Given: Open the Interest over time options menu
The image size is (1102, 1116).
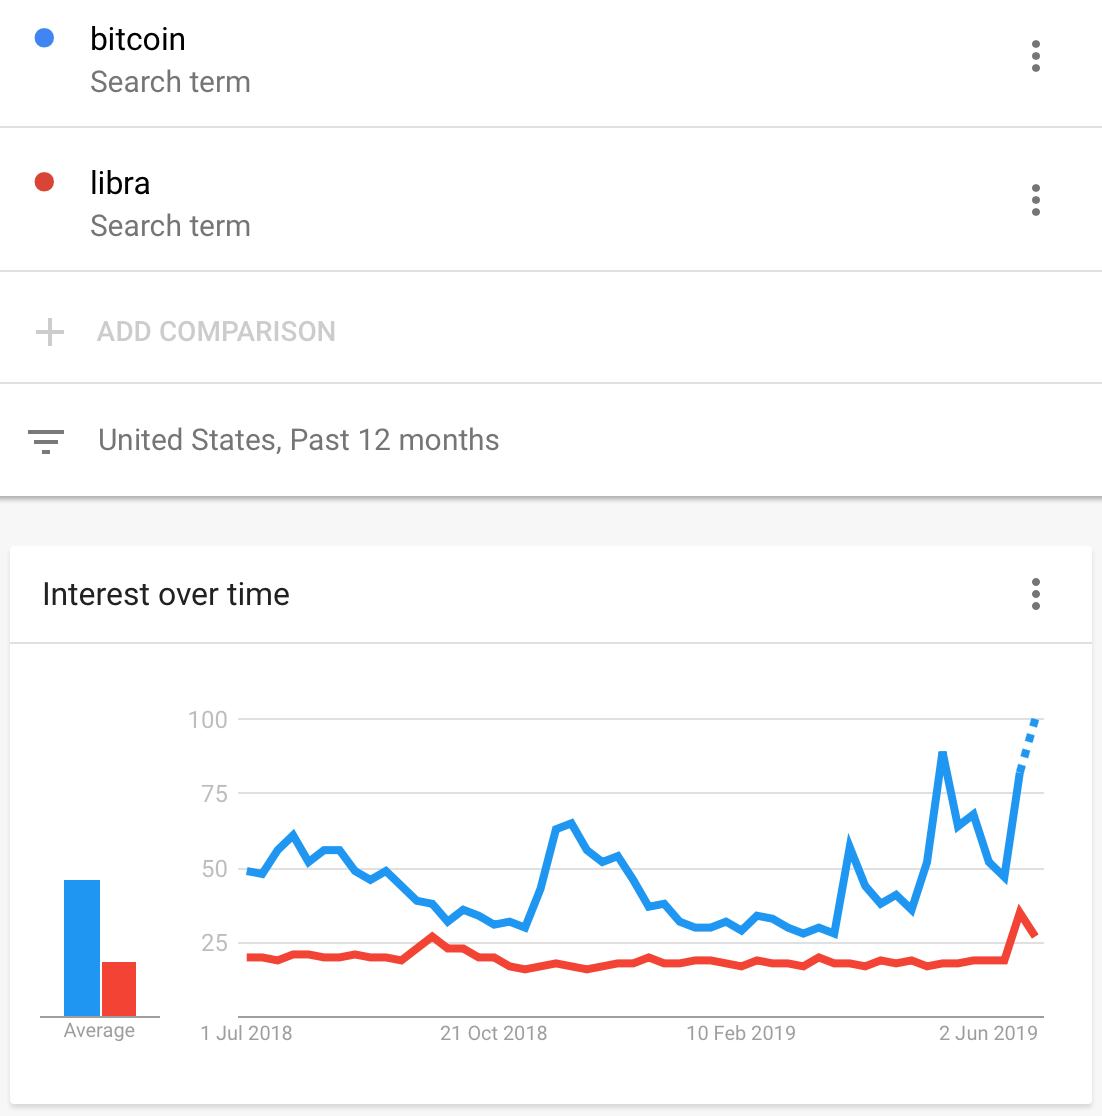Looking at the screenshot, I should [x=1035, y=594].
